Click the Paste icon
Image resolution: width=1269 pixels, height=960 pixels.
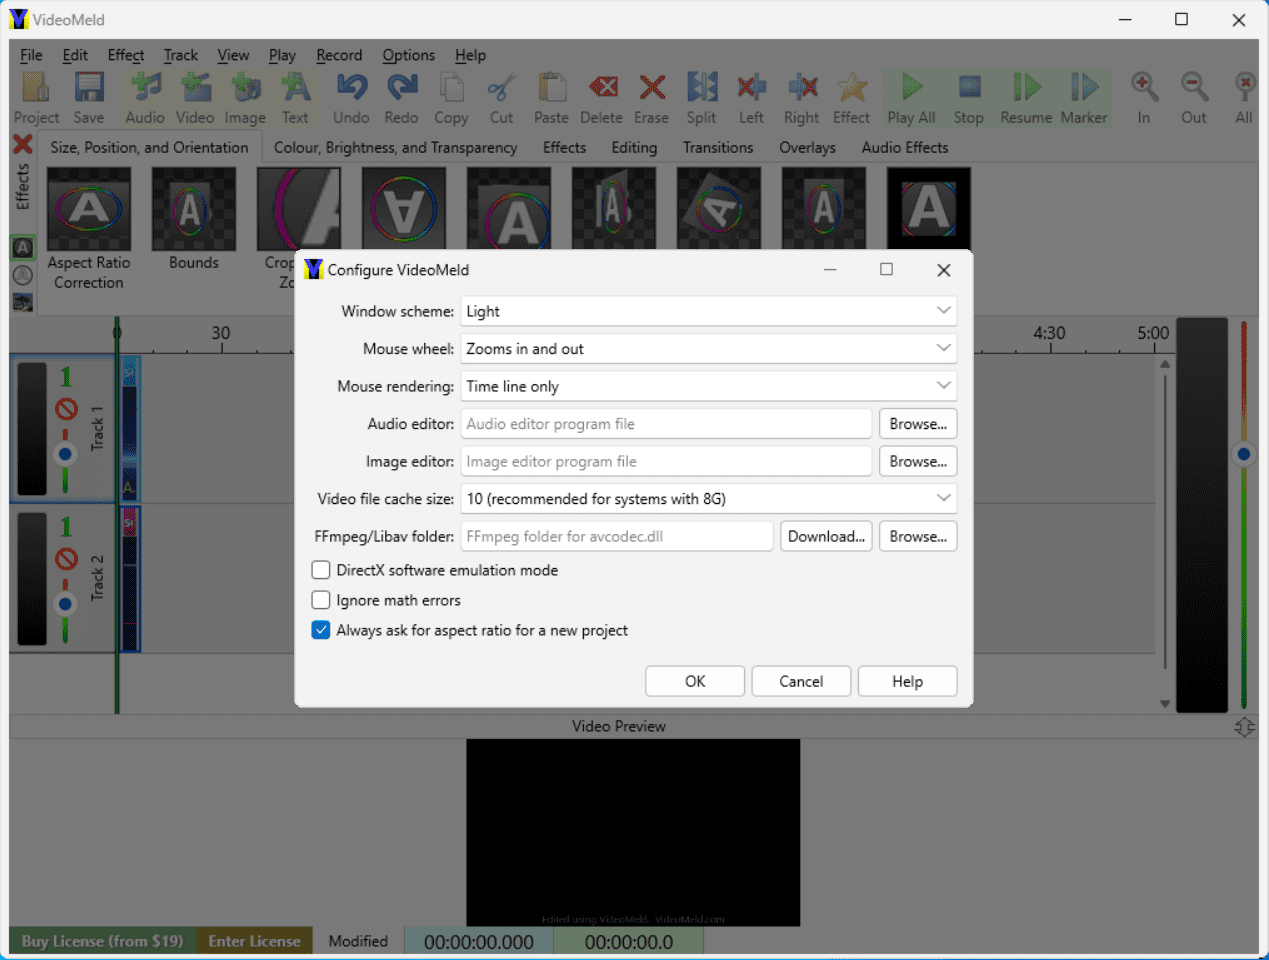pos(551,98)
